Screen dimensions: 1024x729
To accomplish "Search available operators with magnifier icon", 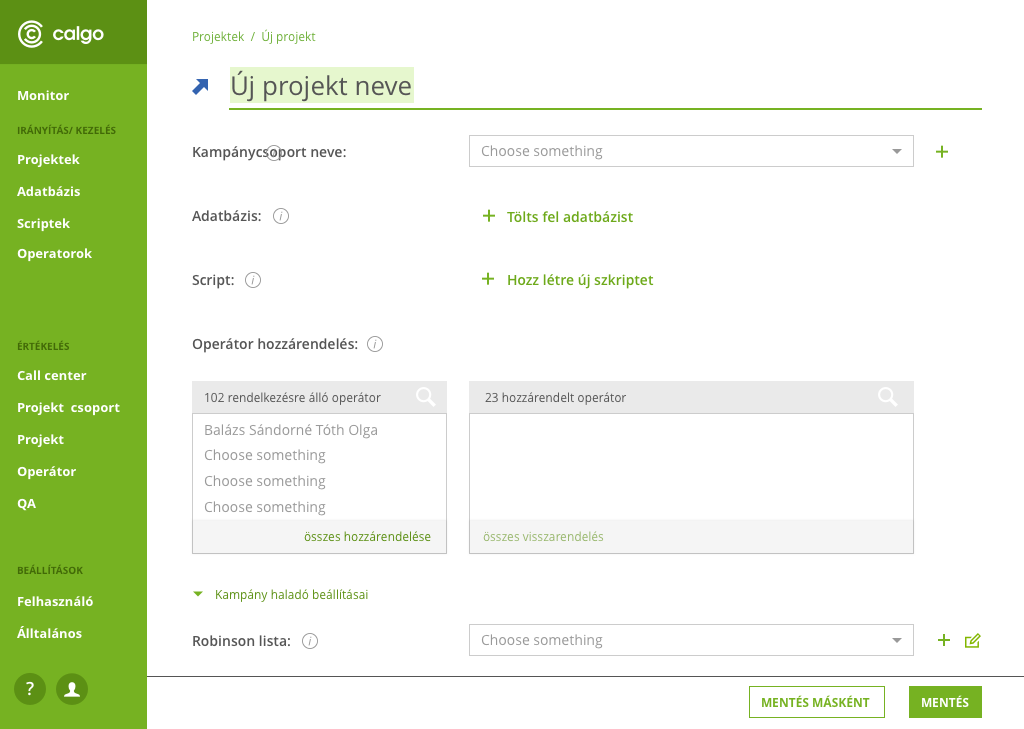I will (426, 397).
